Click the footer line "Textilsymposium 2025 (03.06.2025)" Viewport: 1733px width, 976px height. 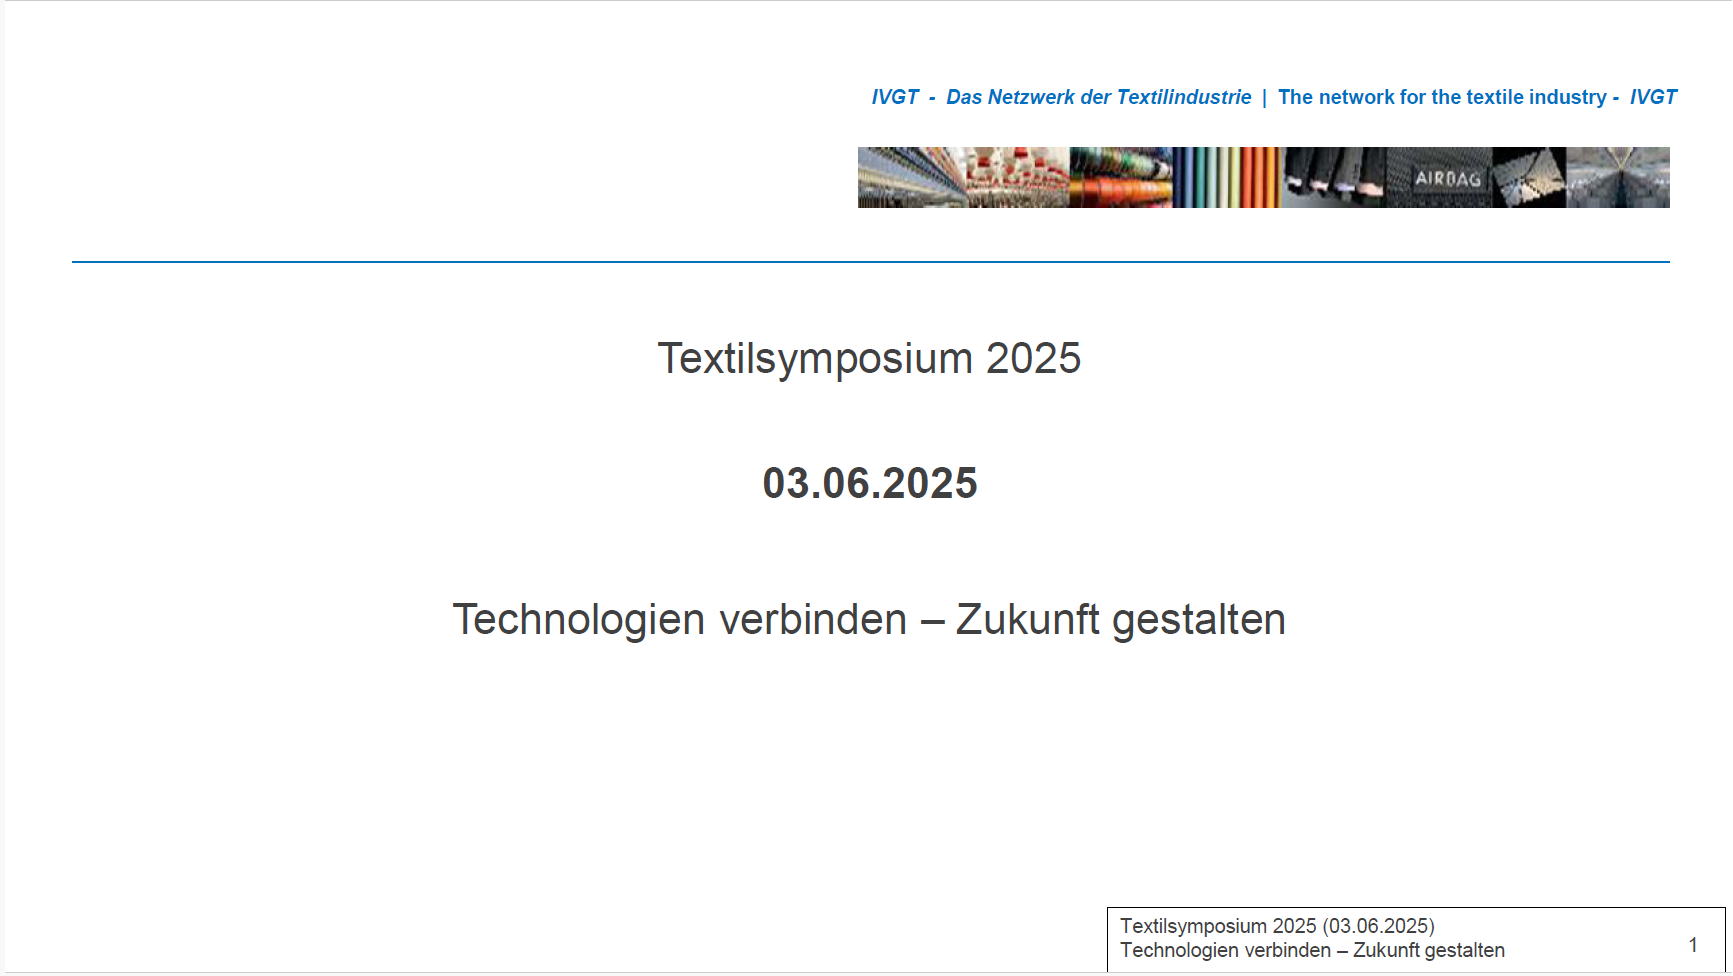point(1277,926)
